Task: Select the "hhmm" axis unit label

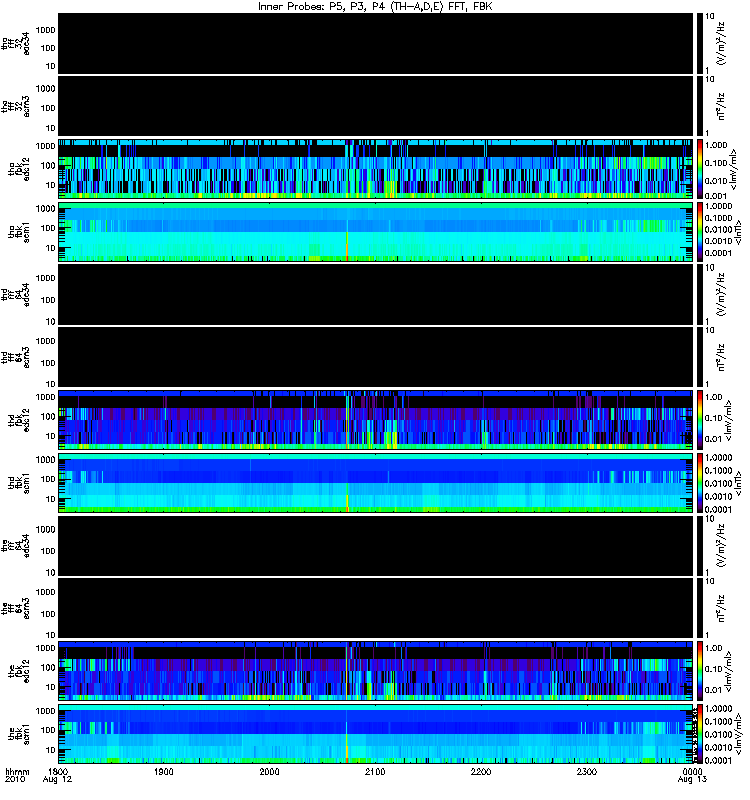Action: pos(17,771)
